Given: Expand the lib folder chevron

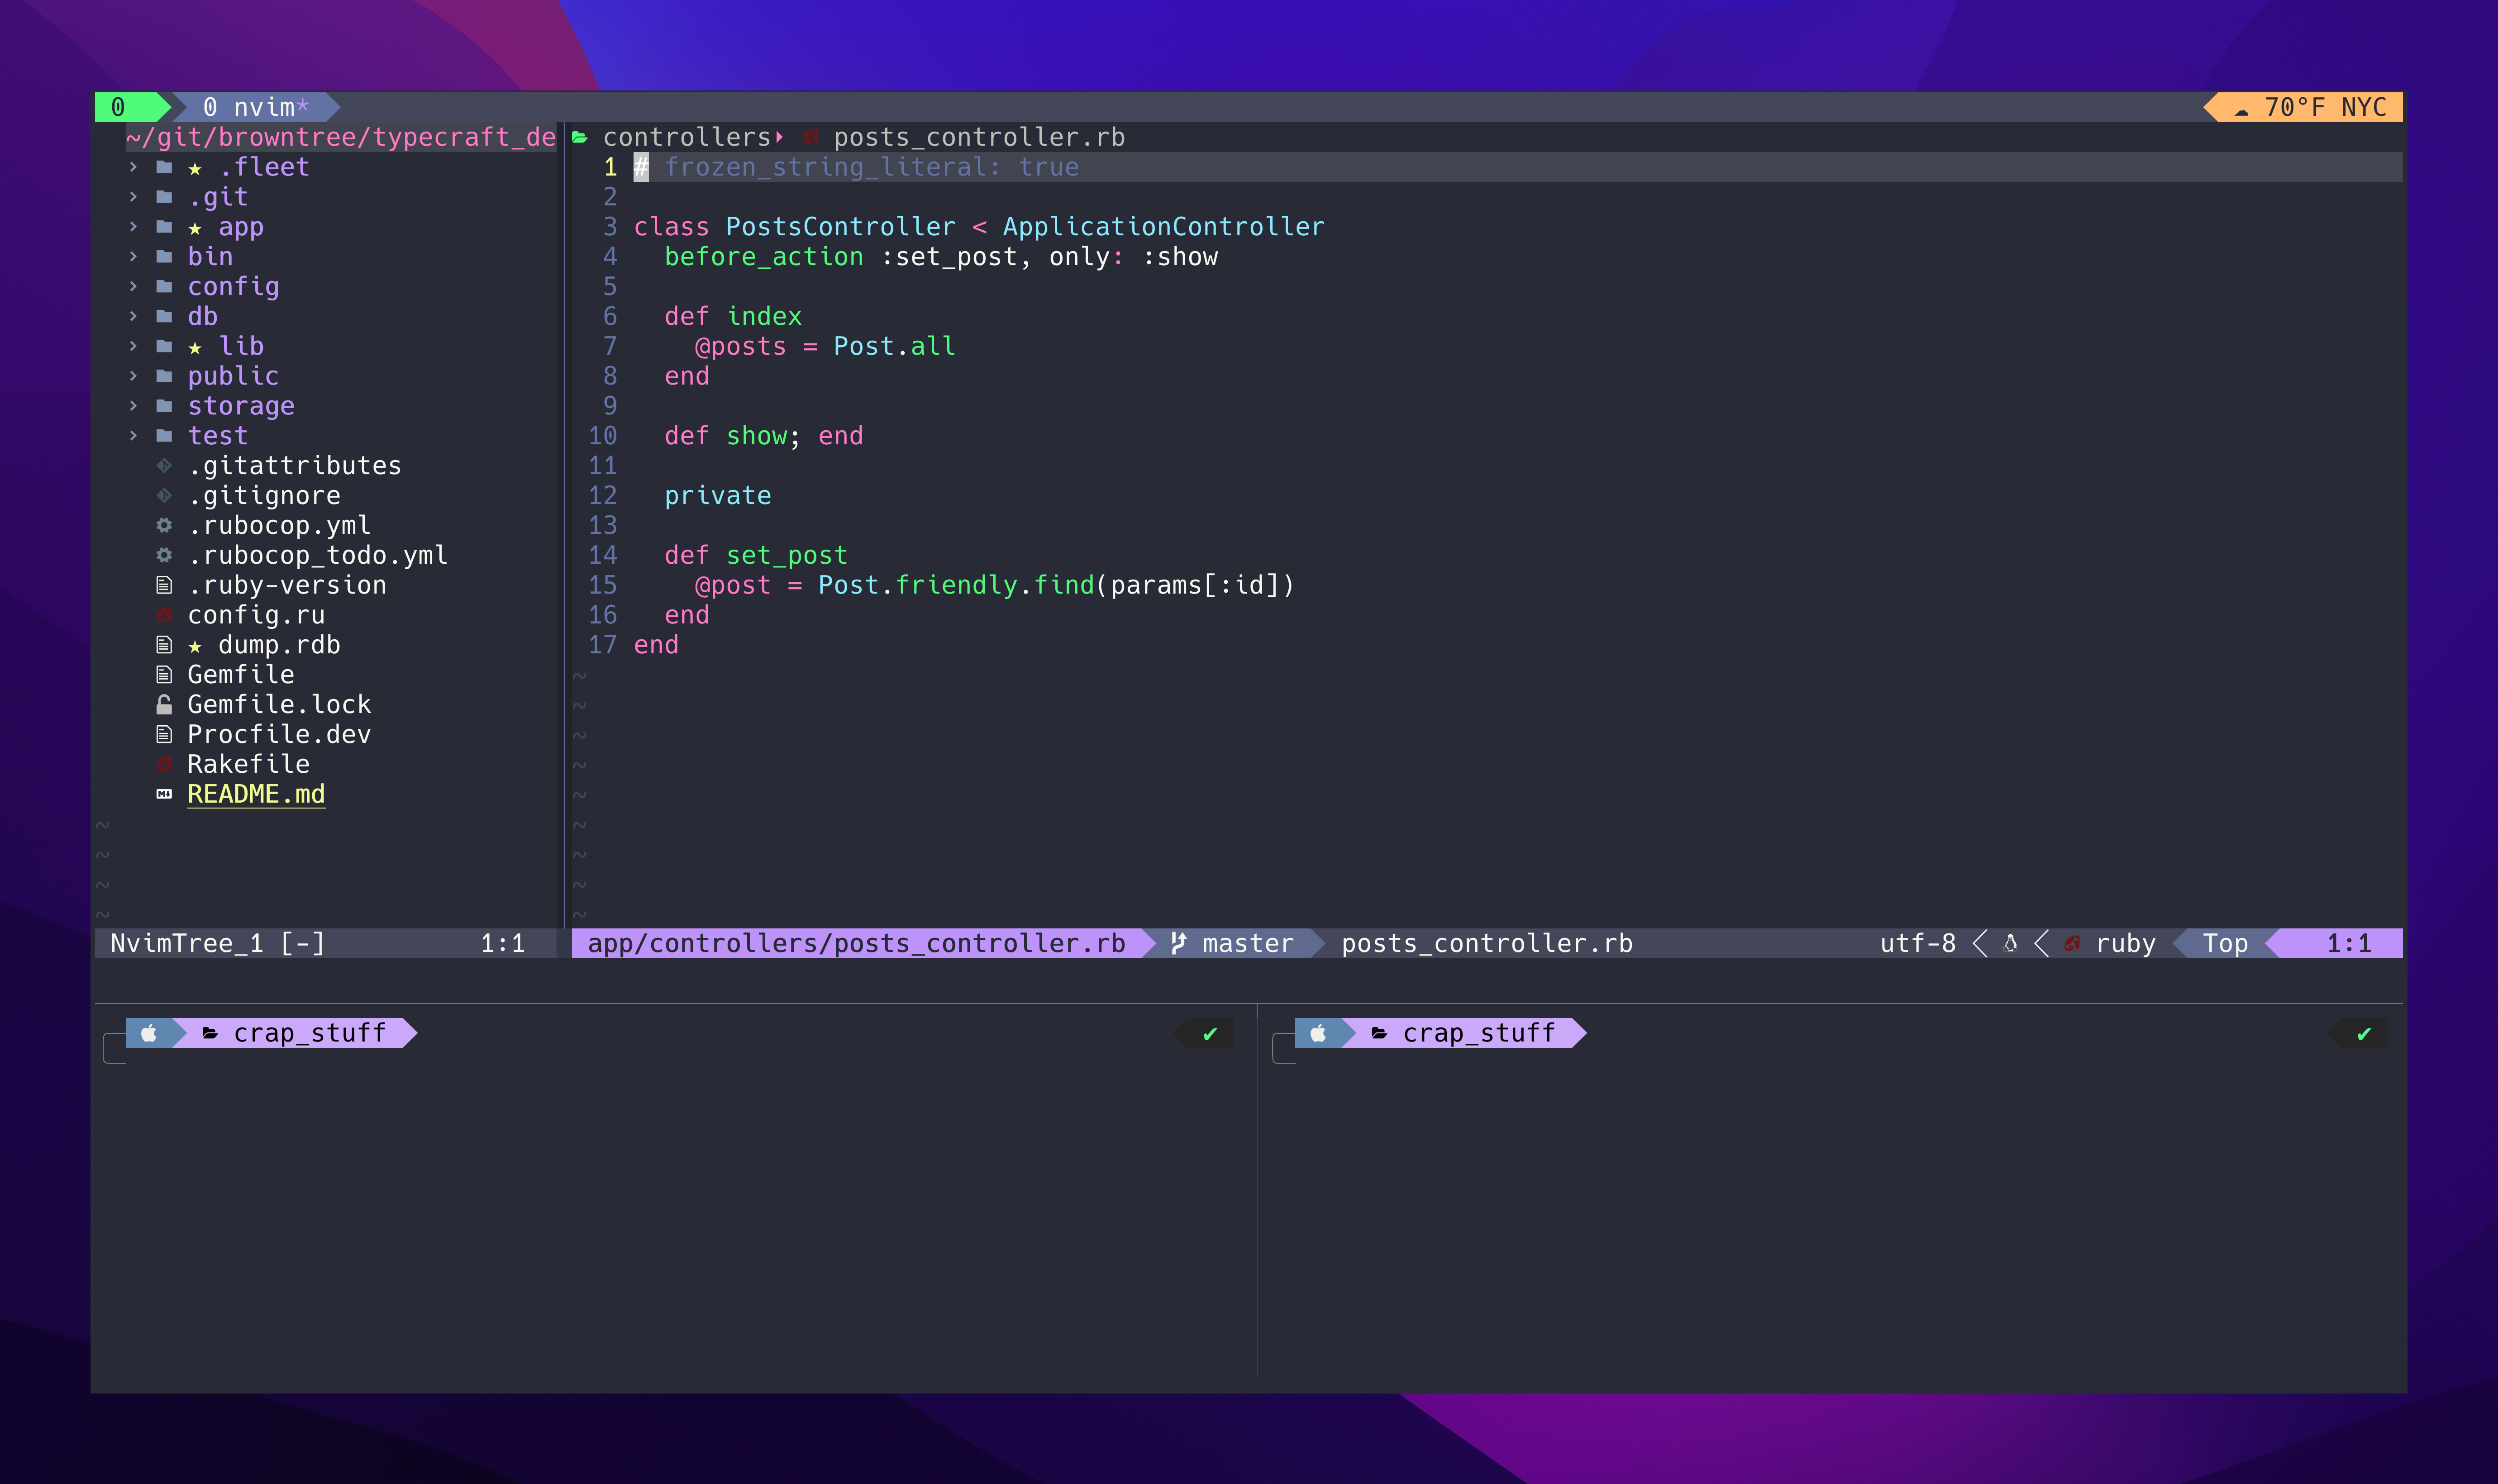Looking at the screenshot, I should coord(133,346).
